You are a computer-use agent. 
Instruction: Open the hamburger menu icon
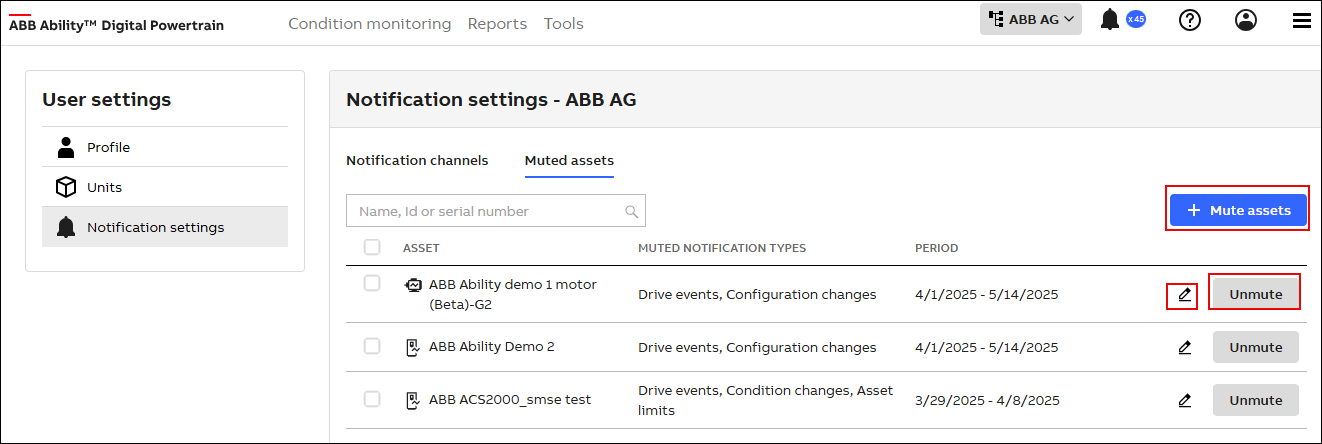tap(1301, 20)
